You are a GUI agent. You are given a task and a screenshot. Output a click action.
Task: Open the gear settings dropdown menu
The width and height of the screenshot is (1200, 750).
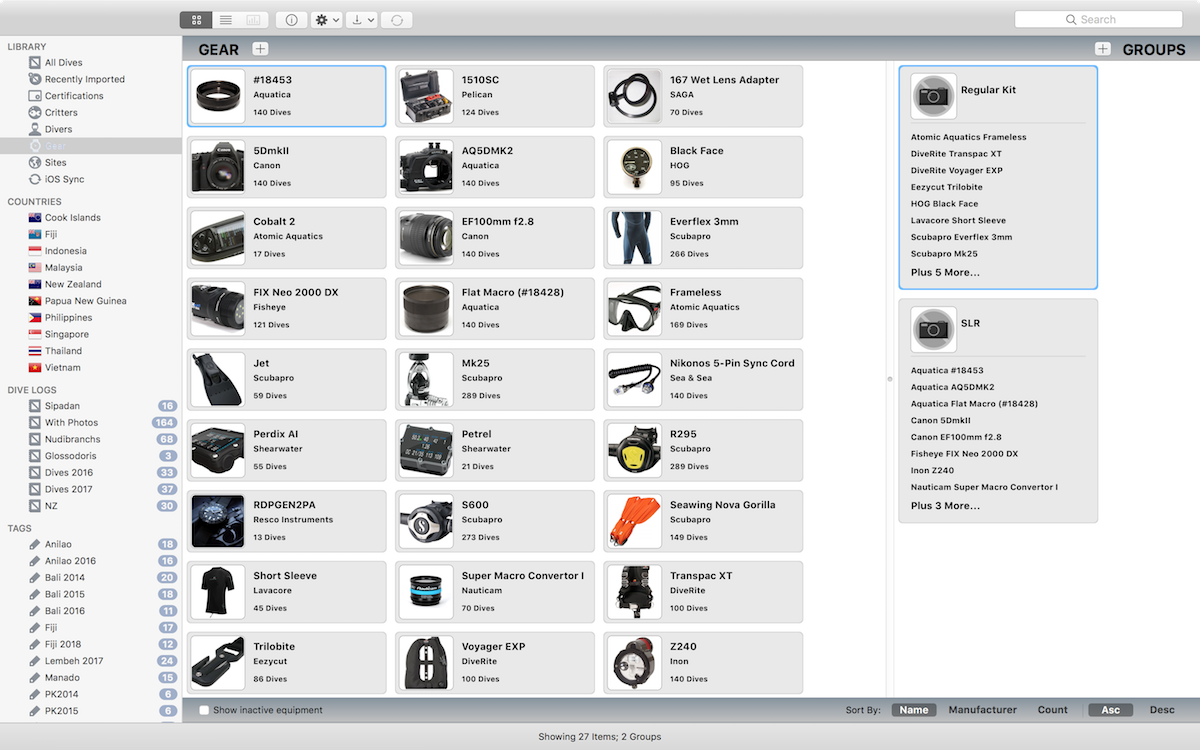[327, 20]
